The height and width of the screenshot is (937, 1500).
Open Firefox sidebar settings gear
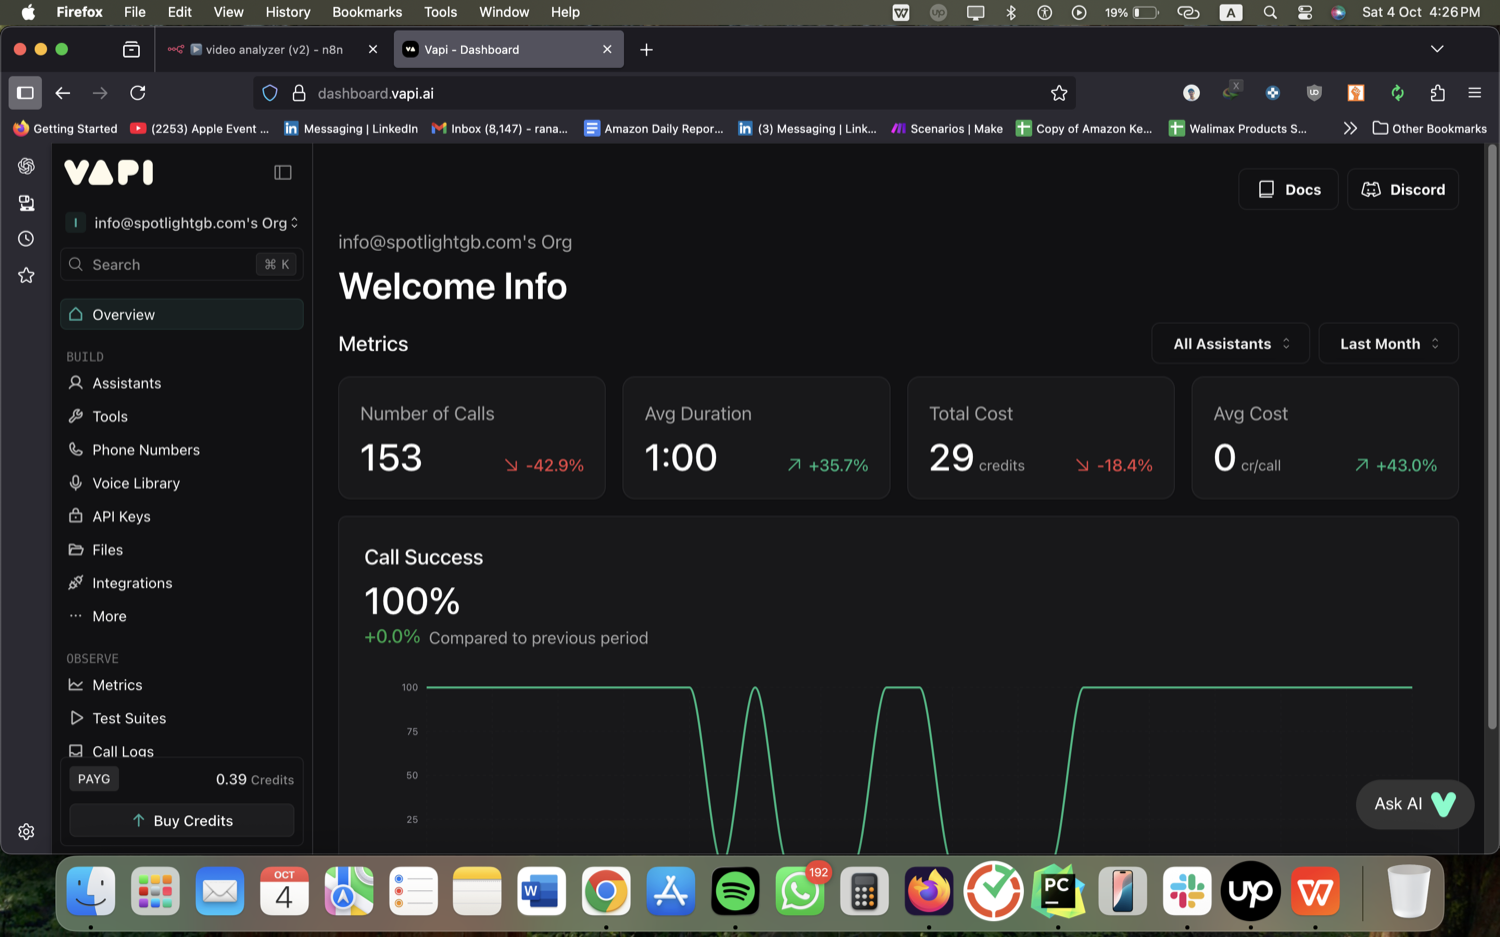26,832
